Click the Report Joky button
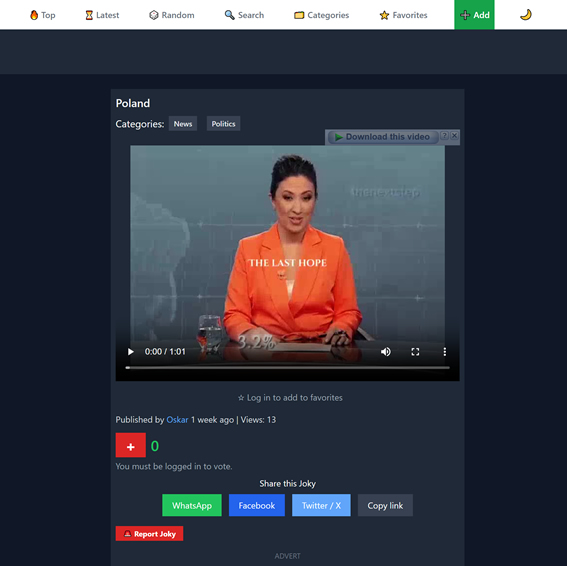This screenshot has width=567, height=566. 149,533
